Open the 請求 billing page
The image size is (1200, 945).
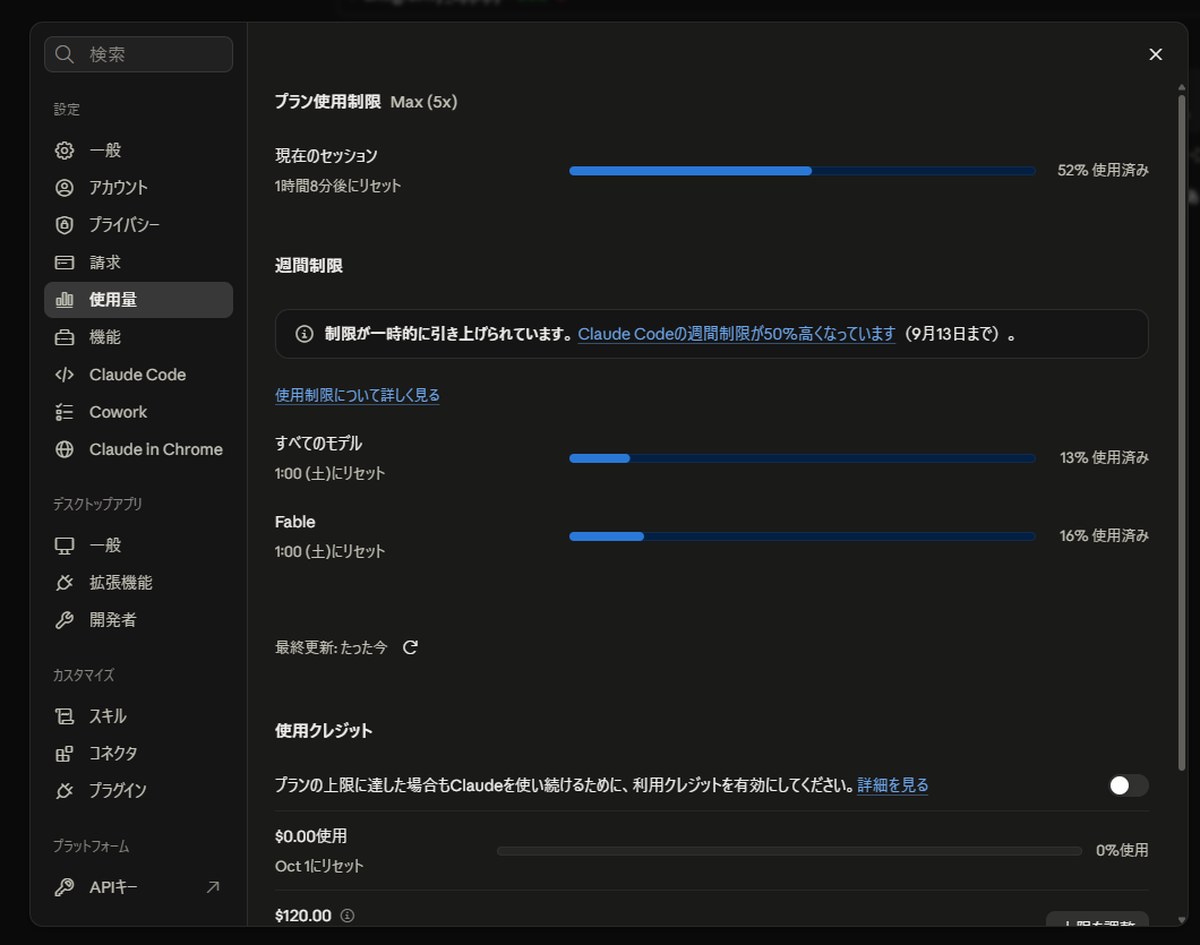138,262
